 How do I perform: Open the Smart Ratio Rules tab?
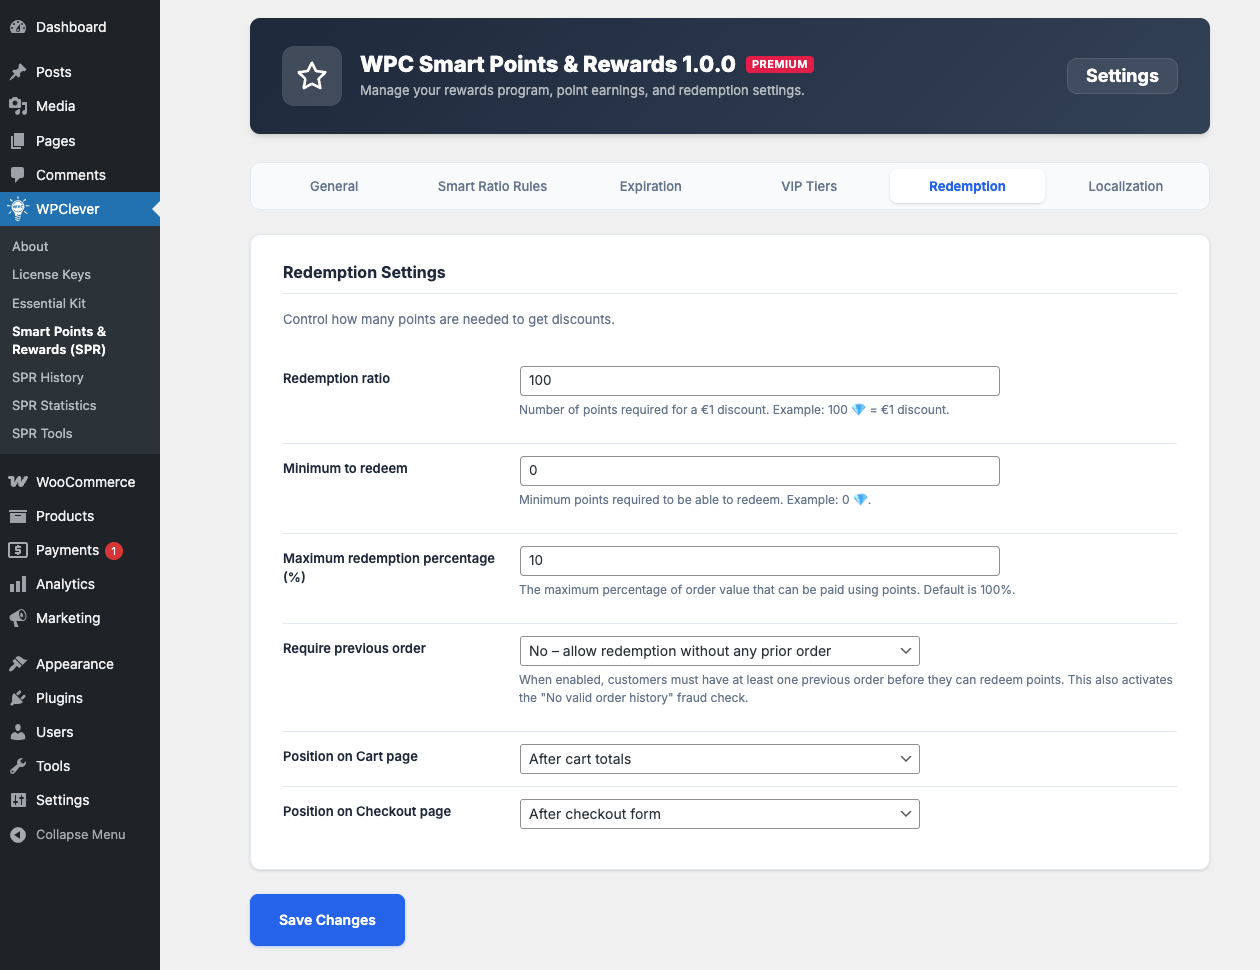click(492, 186)
